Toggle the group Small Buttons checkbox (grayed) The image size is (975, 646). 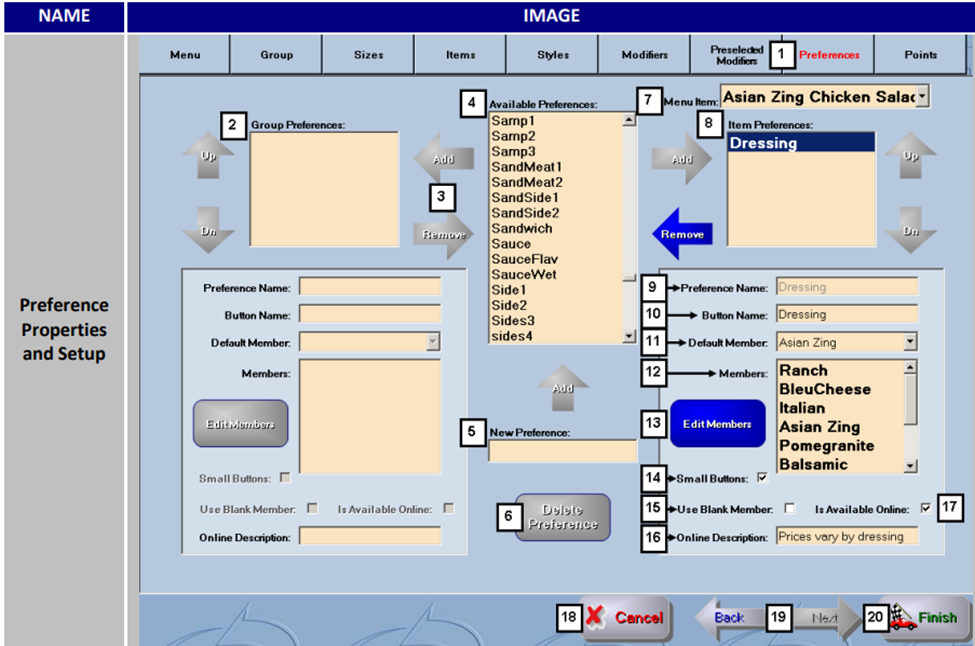(x=285, y=478)
